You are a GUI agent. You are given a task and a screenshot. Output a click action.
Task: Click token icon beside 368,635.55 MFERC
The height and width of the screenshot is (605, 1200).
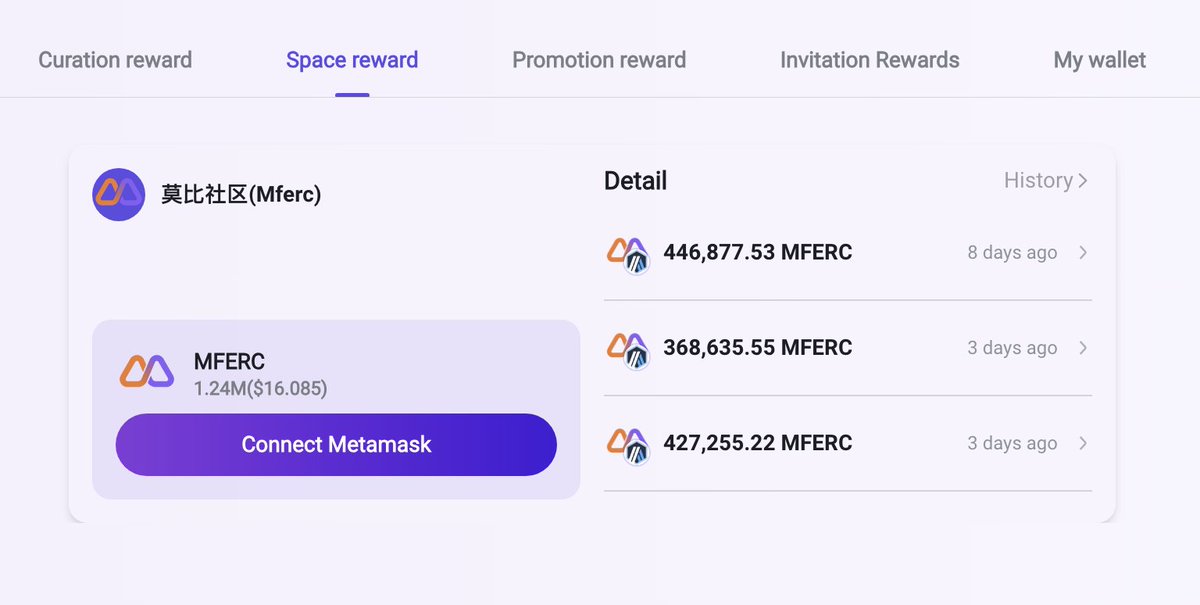point(629,350)
